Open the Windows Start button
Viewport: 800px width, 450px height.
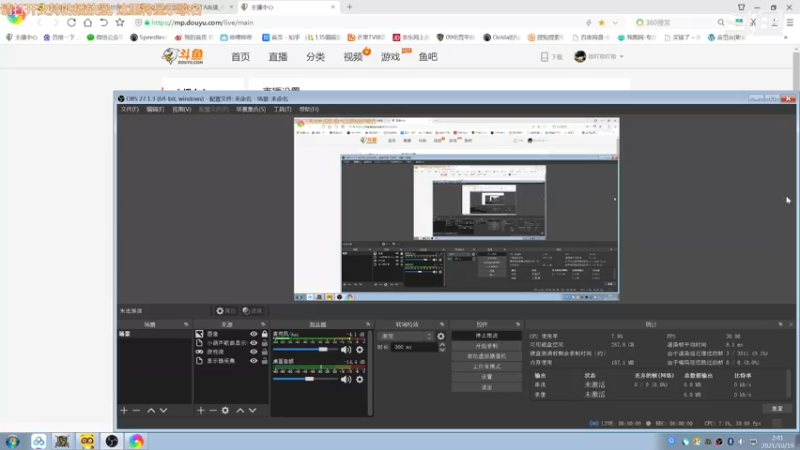click(x=13, y=441)
